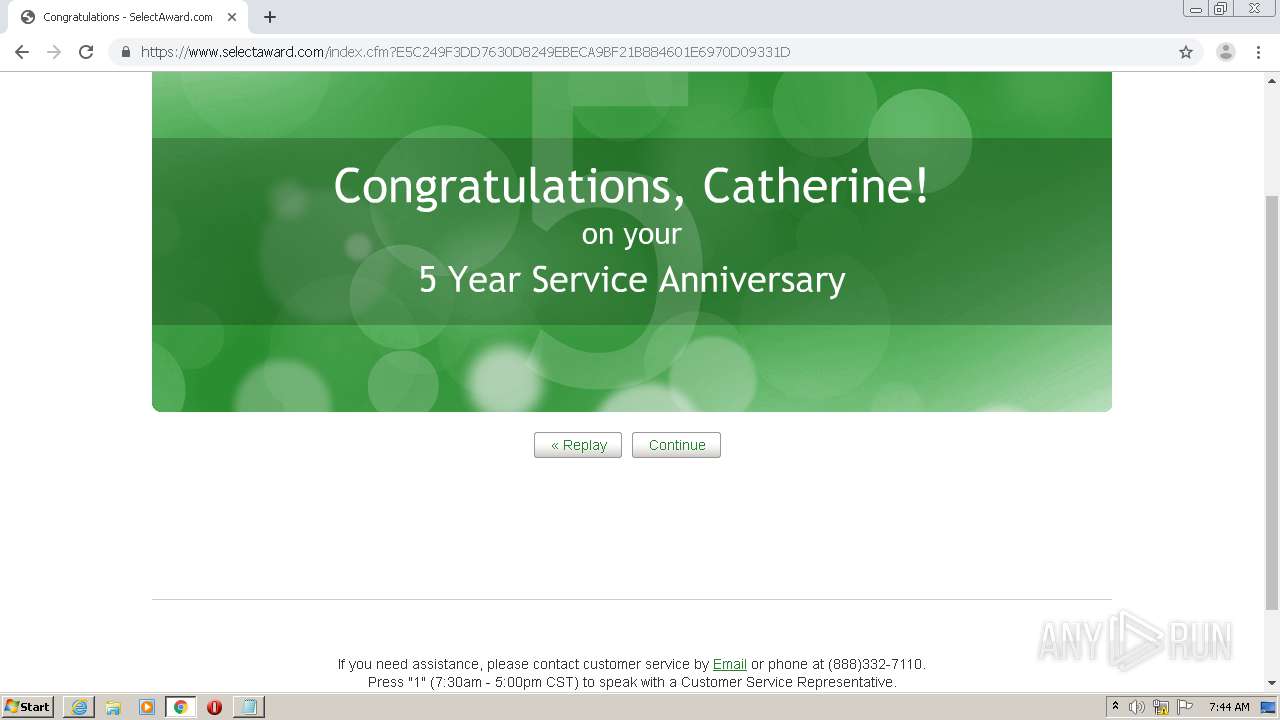1280x720 pixels.
Task: Open a new tab with plus button
Action: (x=270, y=17)
